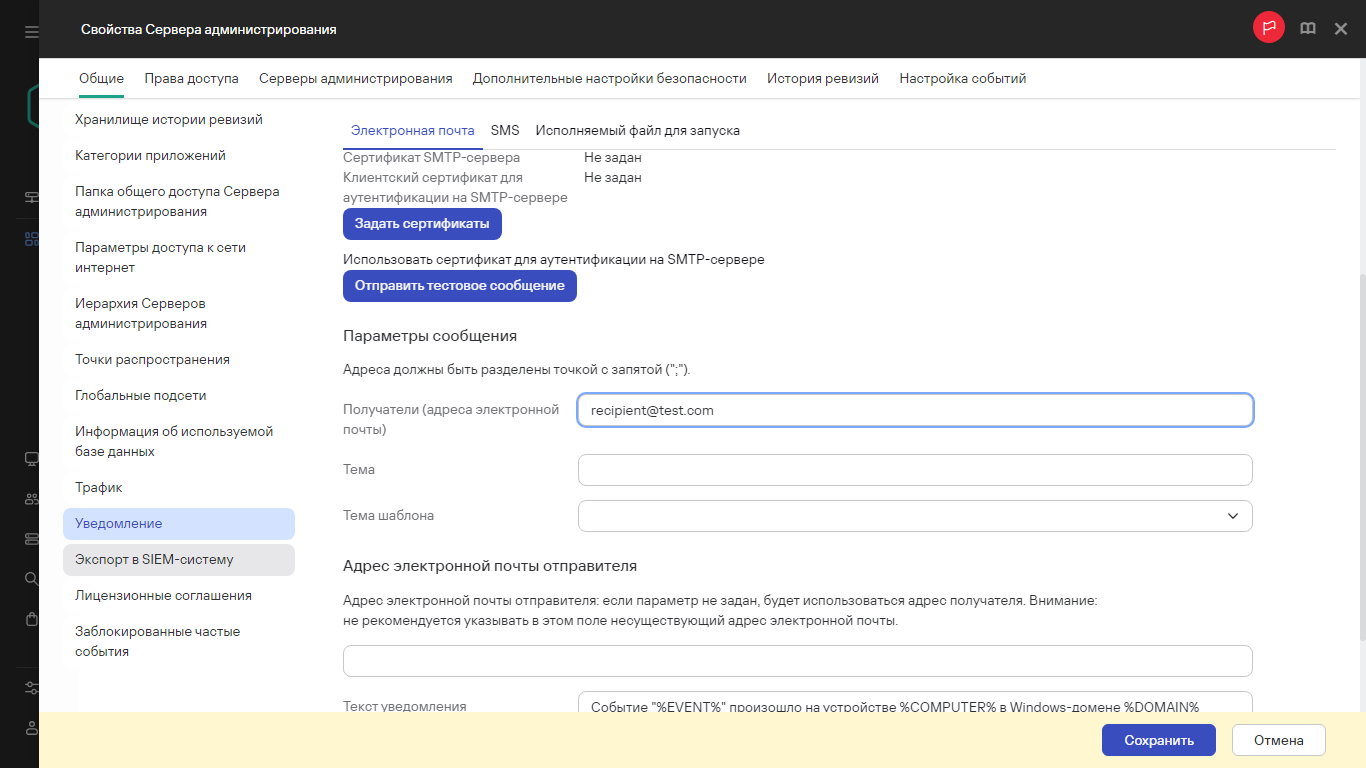1366x768 pixels.
Task: Click the red flag notifications icon
Action: pos(1268,29)
